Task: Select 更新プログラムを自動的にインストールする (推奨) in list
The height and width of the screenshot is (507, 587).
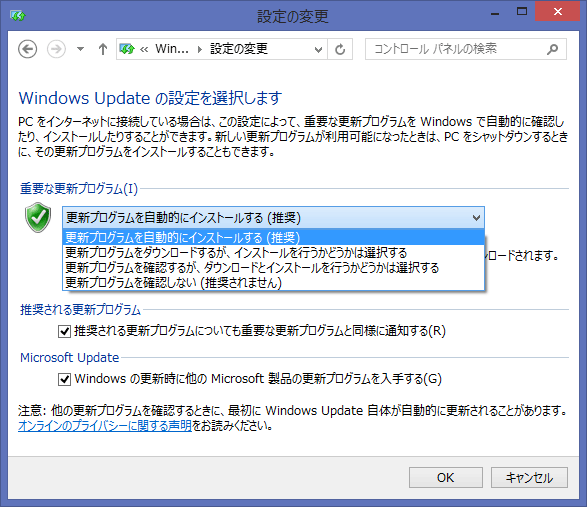Action: click(274, 237)
